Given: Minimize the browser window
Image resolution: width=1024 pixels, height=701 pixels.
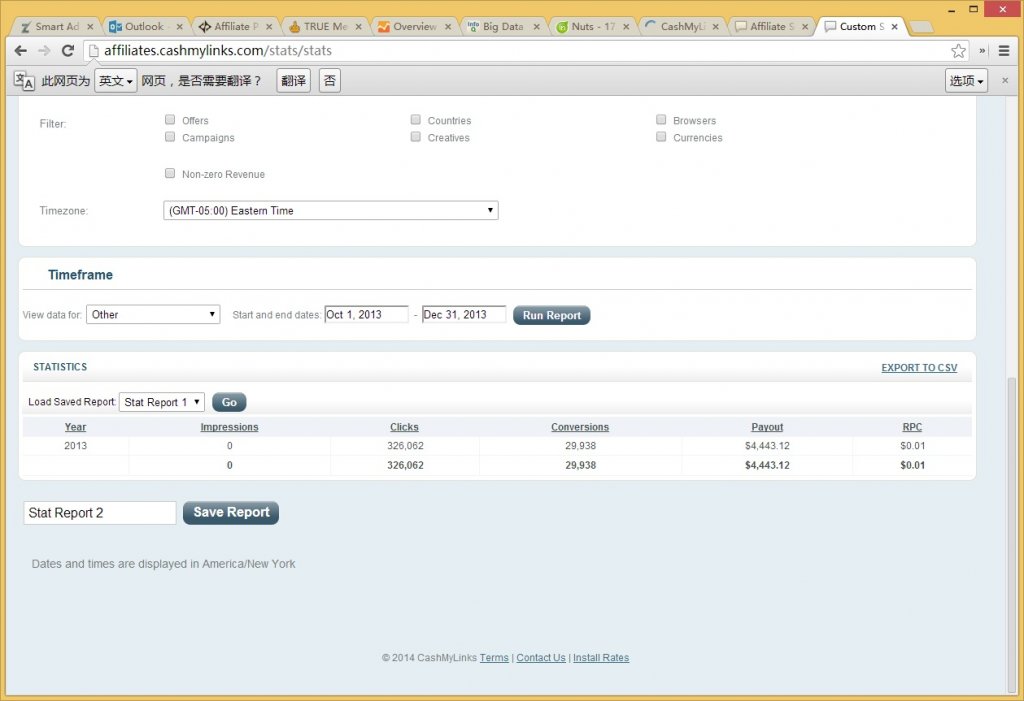Looking at the screenshot, I should click(952, 9).
